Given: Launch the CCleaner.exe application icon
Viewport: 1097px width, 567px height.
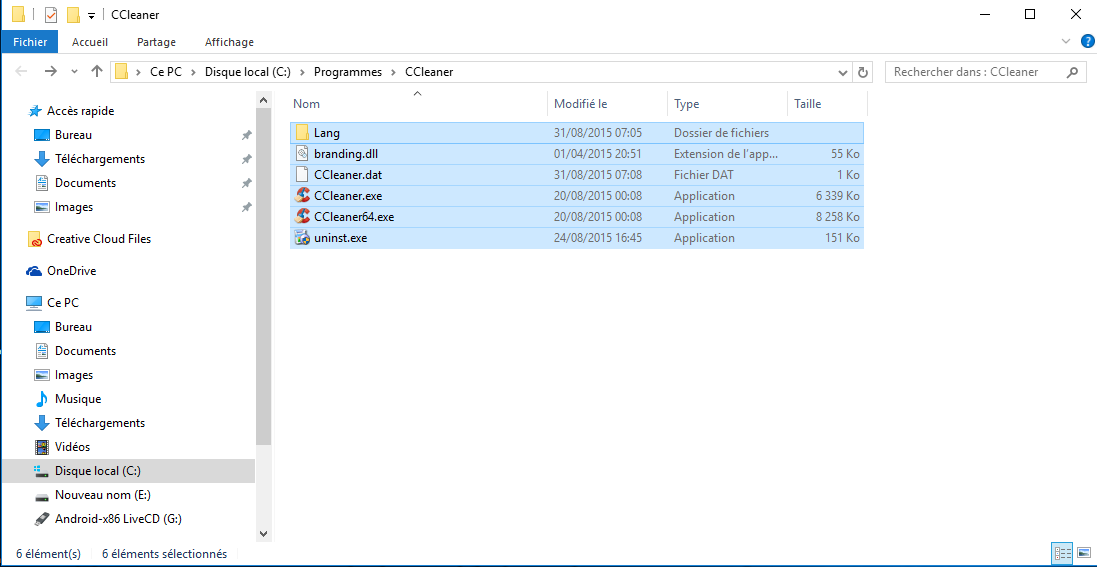Looking at the screenshot, I should (302, 195).
